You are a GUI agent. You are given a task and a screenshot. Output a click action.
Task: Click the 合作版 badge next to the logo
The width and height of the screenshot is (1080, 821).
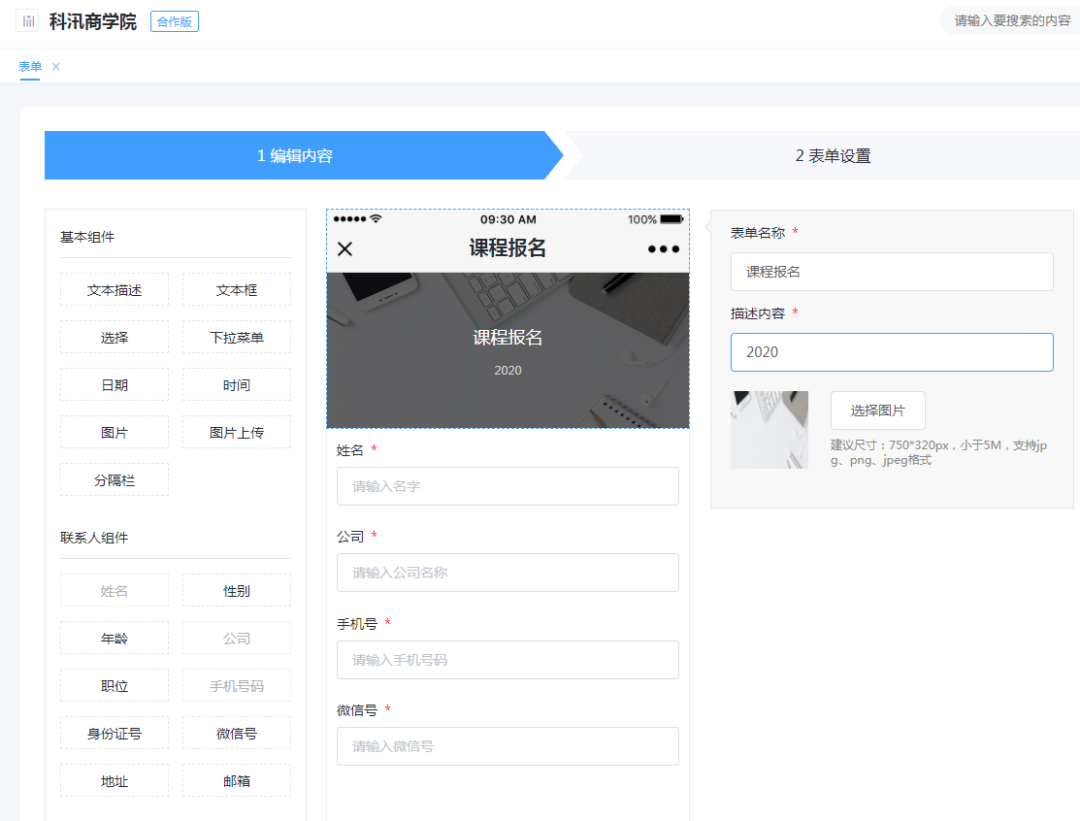point(175,20)
